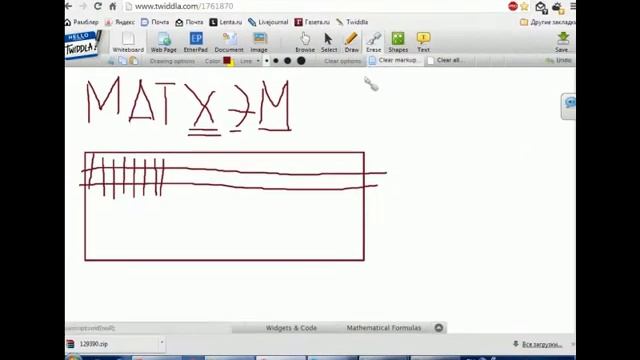Click the mail checker extension icon
The width and height of the screenshot is (640, 360).
click(541, 7)
